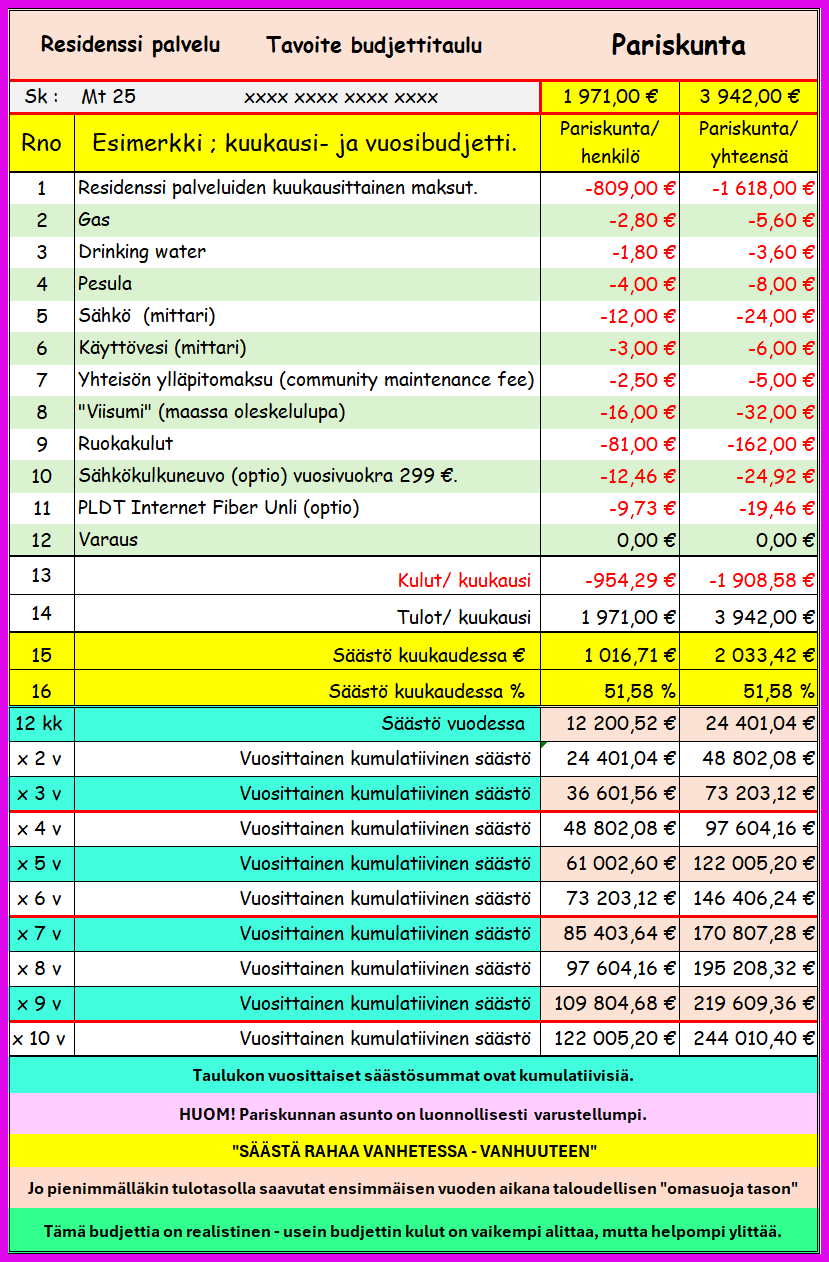Select income cell '3 942,00 €' in Sk row
The width and height of the screenshot is (829, 1262).
click(749, 97)
